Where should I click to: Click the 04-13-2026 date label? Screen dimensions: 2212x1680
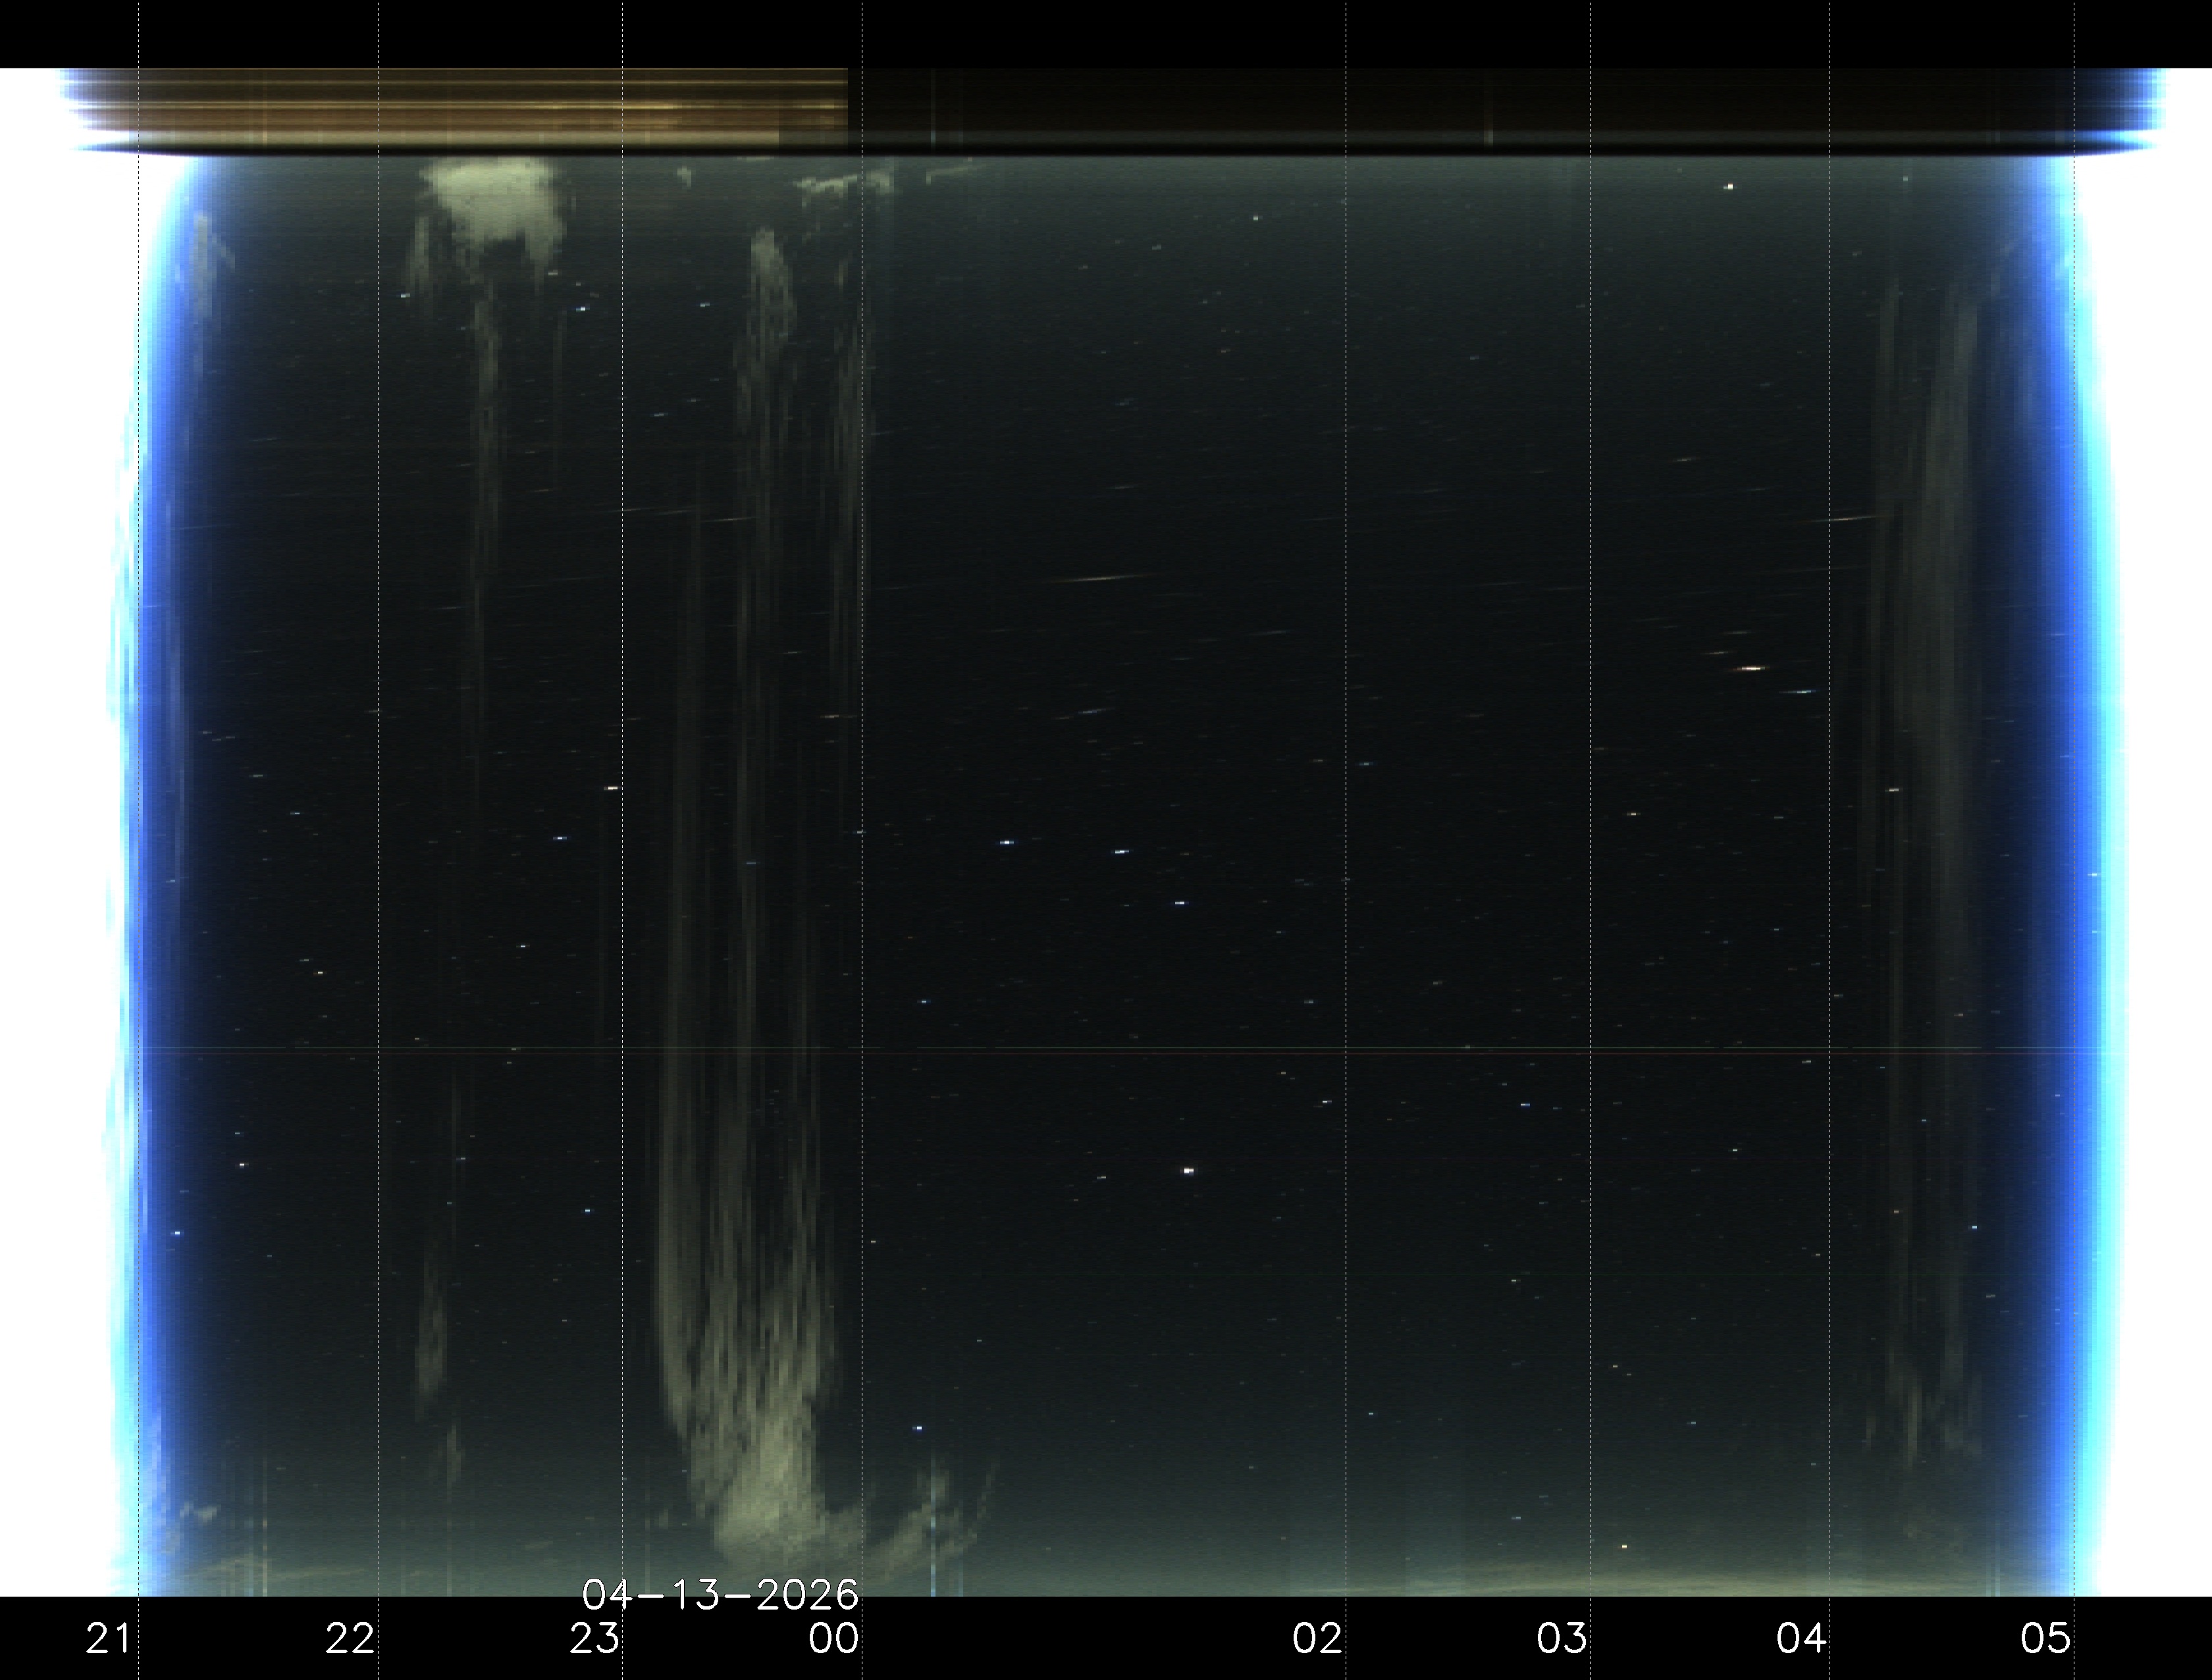(x=720, y=1594)
